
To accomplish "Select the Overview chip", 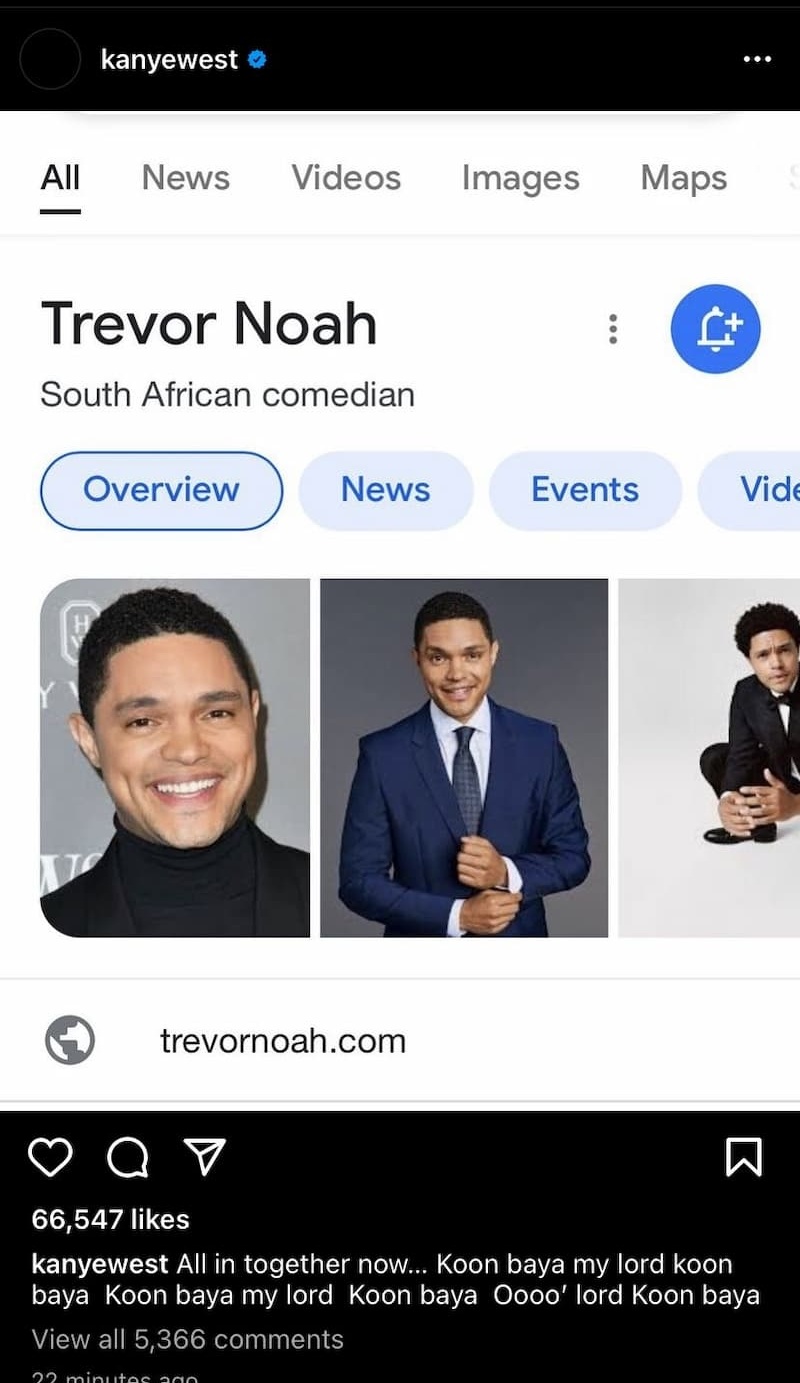I will [x=161, y=490].
